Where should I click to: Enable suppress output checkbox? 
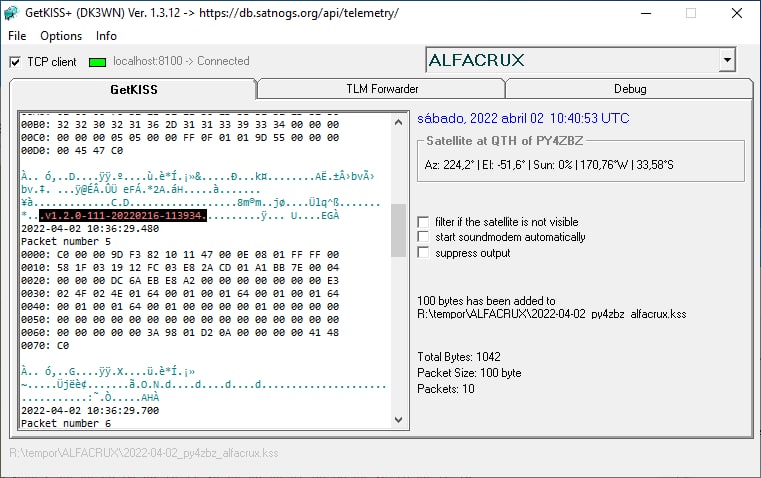point(423,253)
